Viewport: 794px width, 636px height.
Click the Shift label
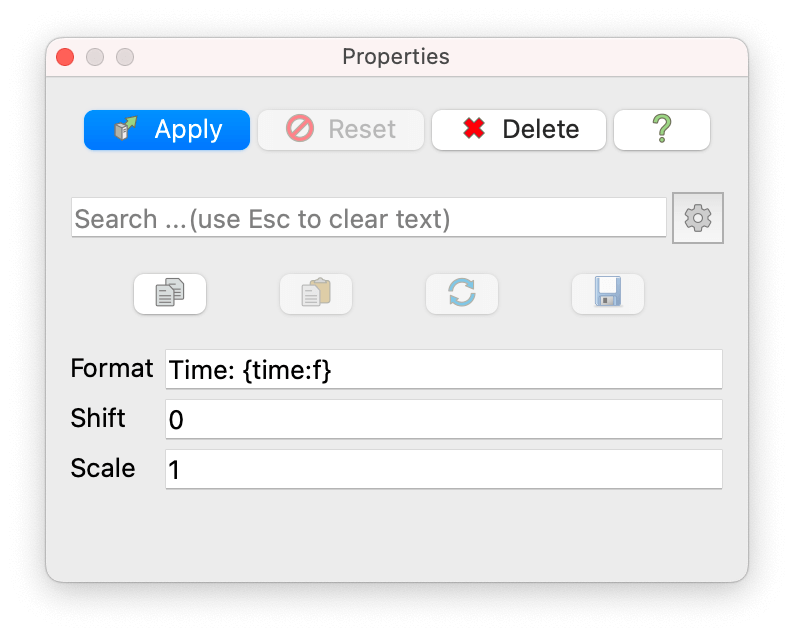tap(98, 418)
